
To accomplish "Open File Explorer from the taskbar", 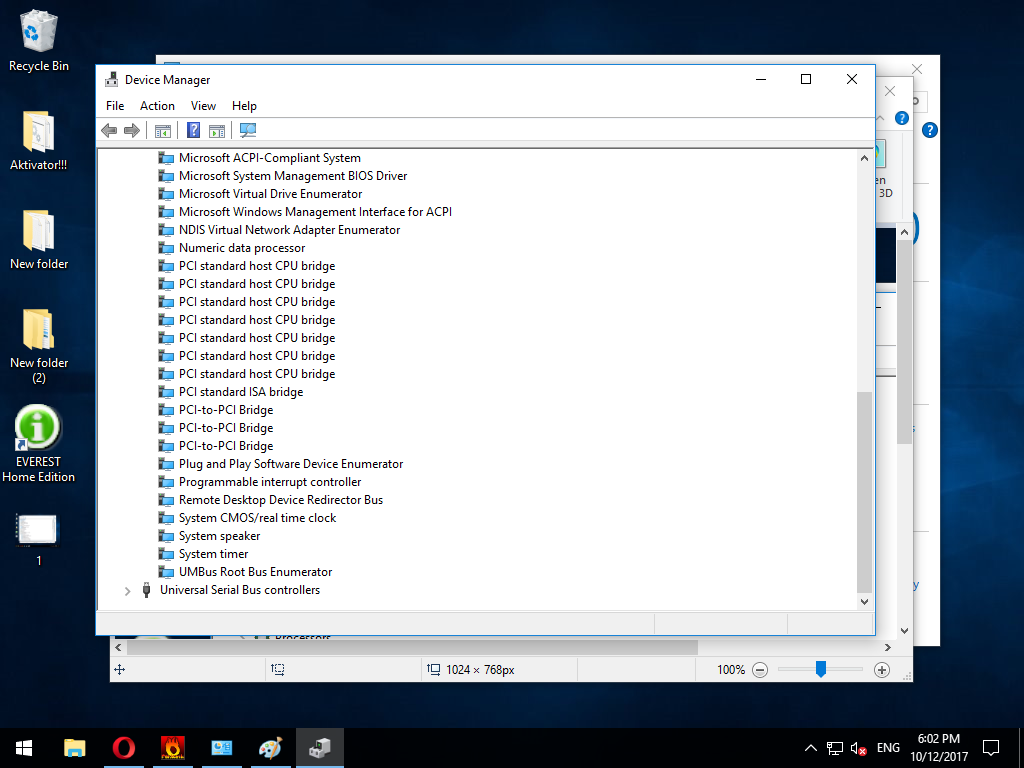I will coord(74,748).
